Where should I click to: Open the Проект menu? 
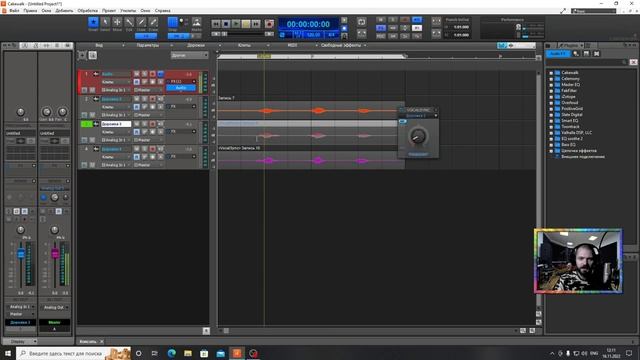tap(109, 11)
